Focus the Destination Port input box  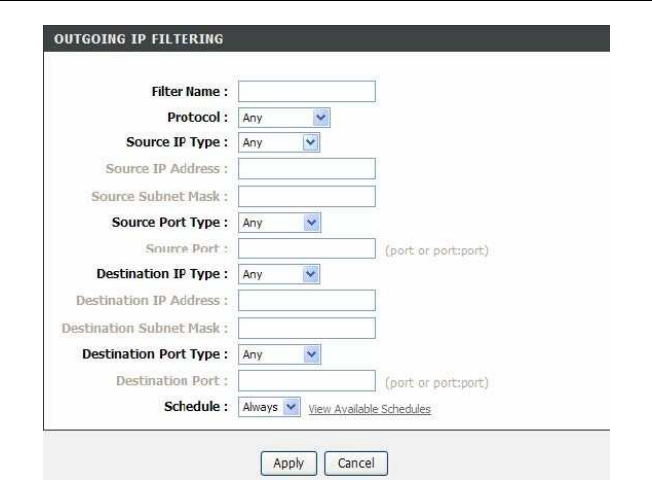pos(307,380)
